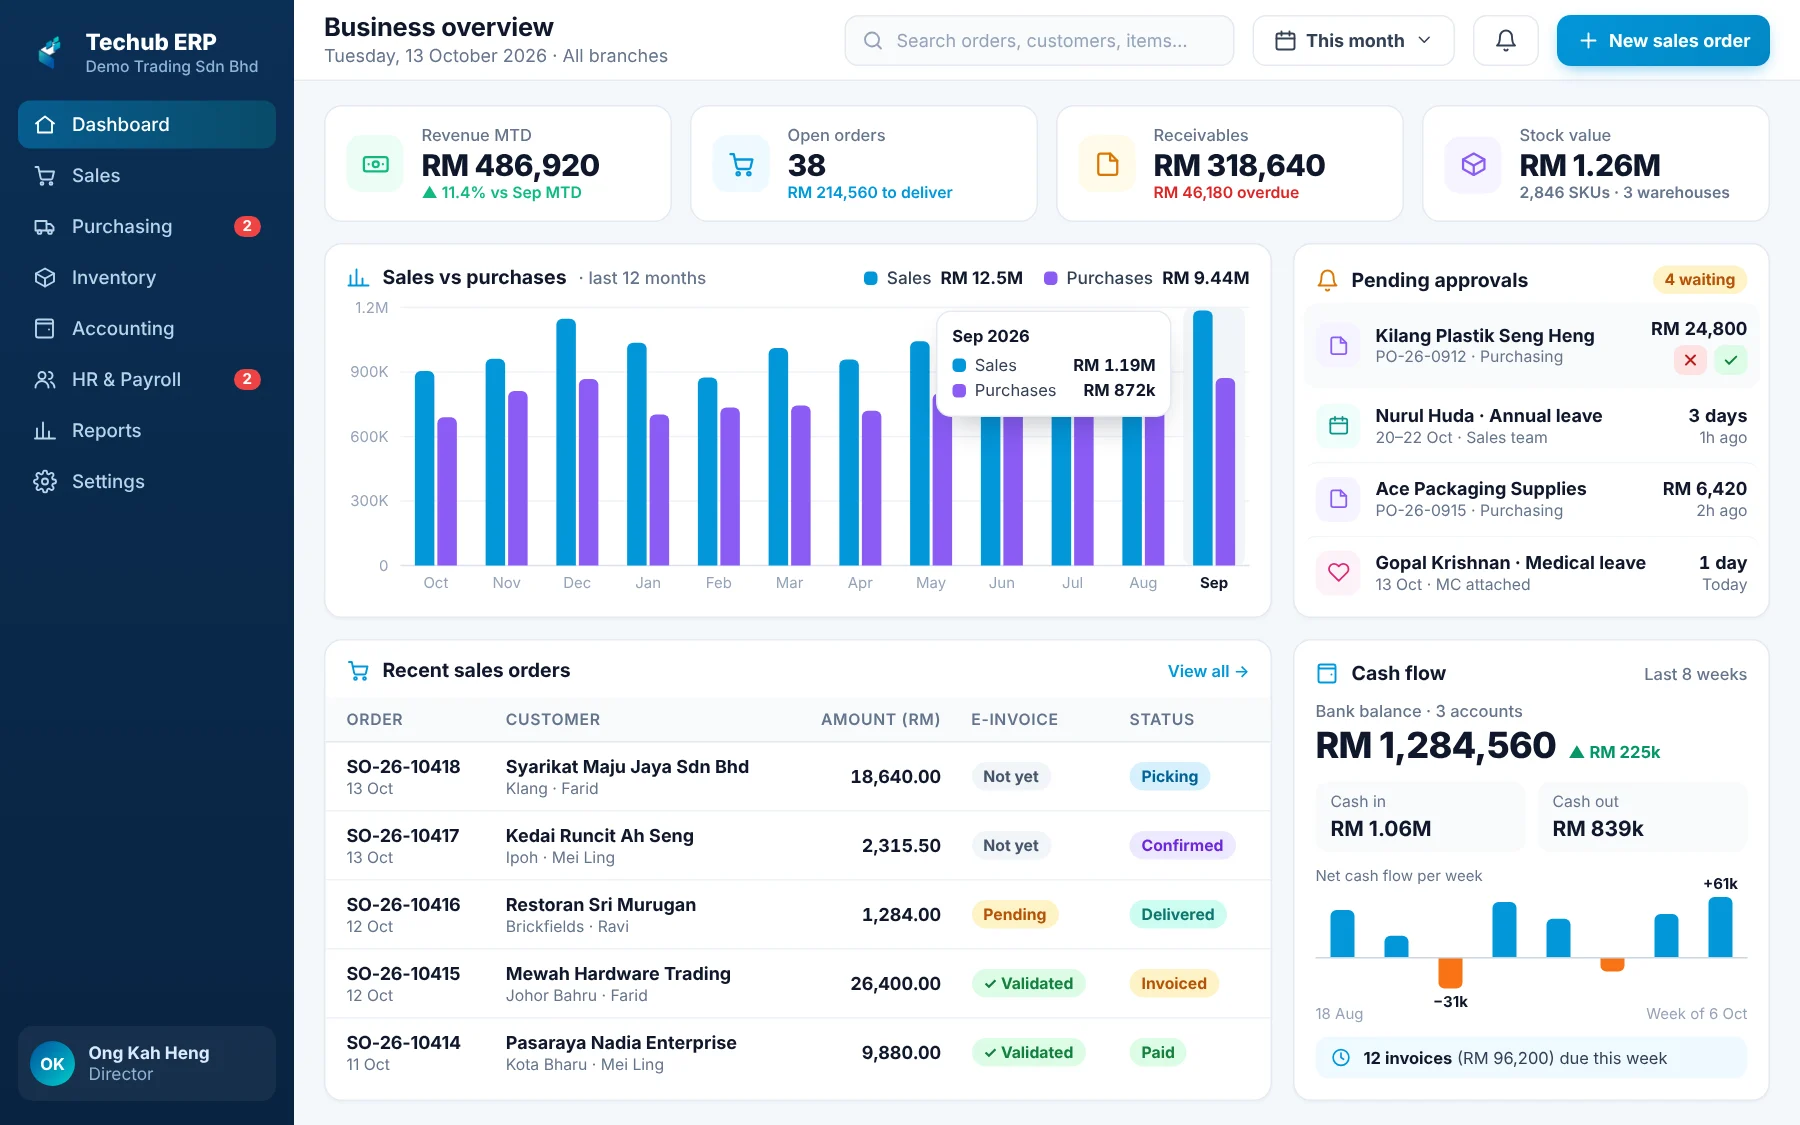Click Validated e-invoice badge for SO-26-10415

pos(1028,984)
